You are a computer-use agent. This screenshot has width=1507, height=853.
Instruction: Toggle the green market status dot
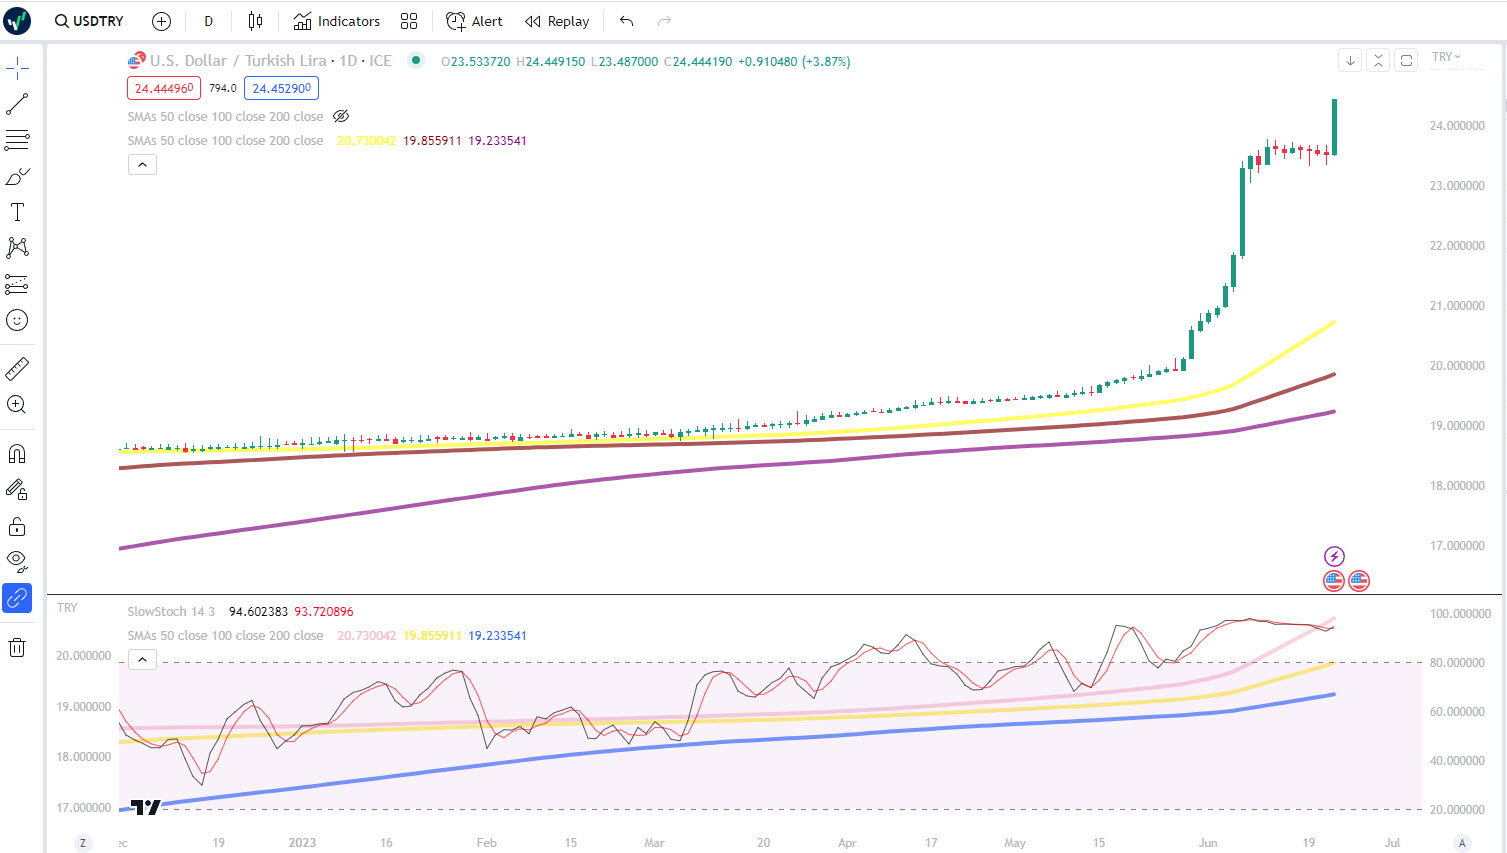coord(416,60)
